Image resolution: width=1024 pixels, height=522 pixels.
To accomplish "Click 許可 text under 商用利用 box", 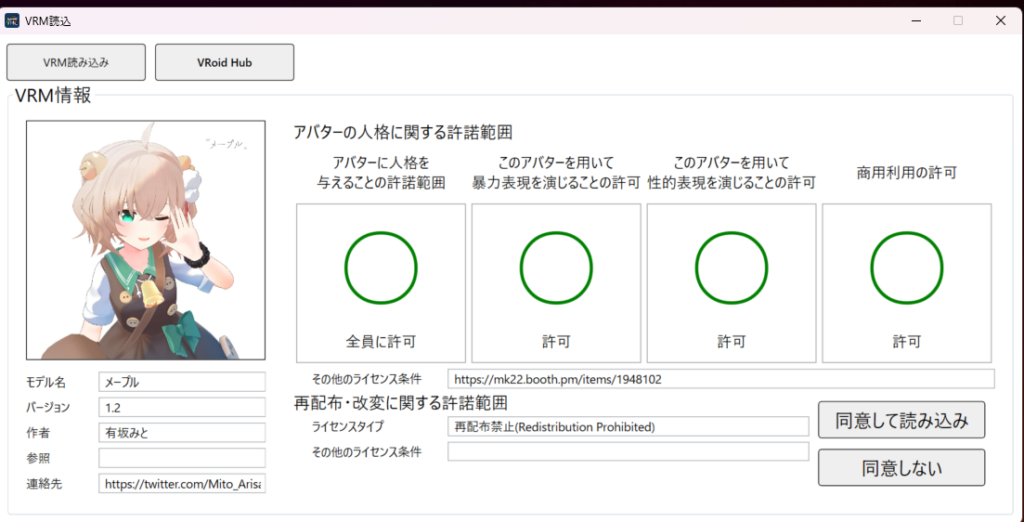I will pyautogui.click(x=906, y=341).
